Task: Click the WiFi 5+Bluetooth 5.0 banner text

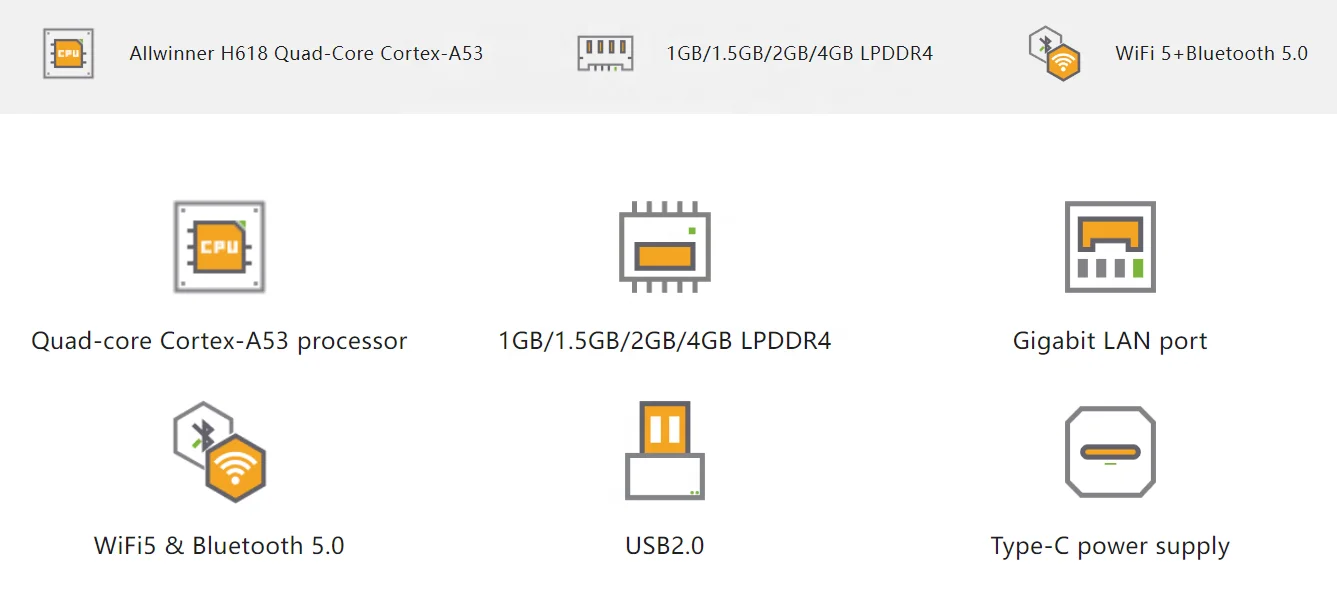Action: pos(1211,54)
